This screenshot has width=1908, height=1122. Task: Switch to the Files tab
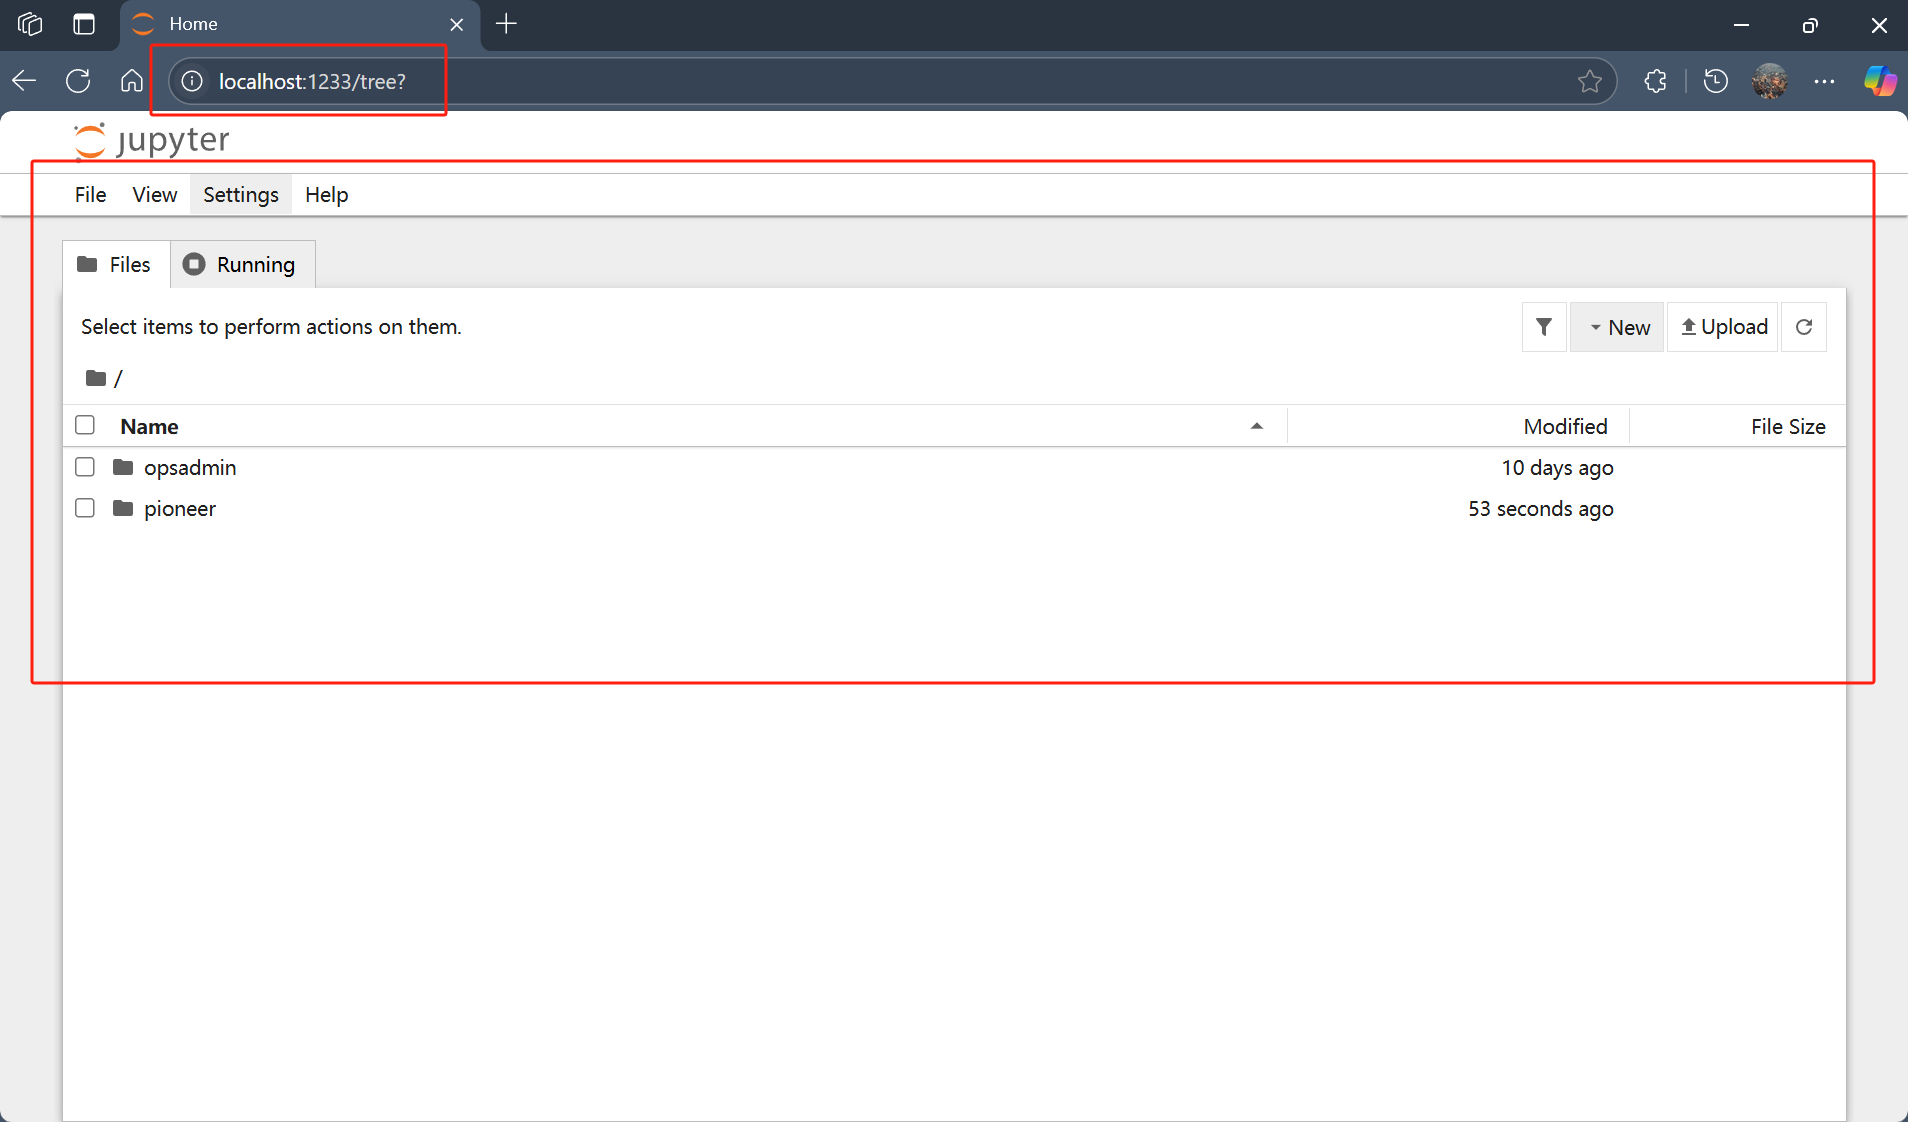[116, 264]
